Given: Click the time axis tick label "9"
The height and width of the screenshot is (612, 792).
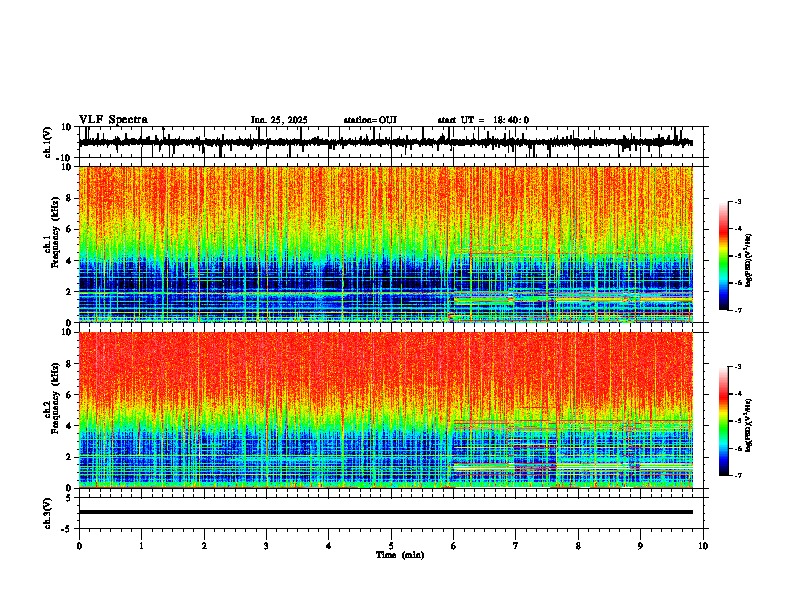Looking at the screenshot, I should tap(640, 546).
